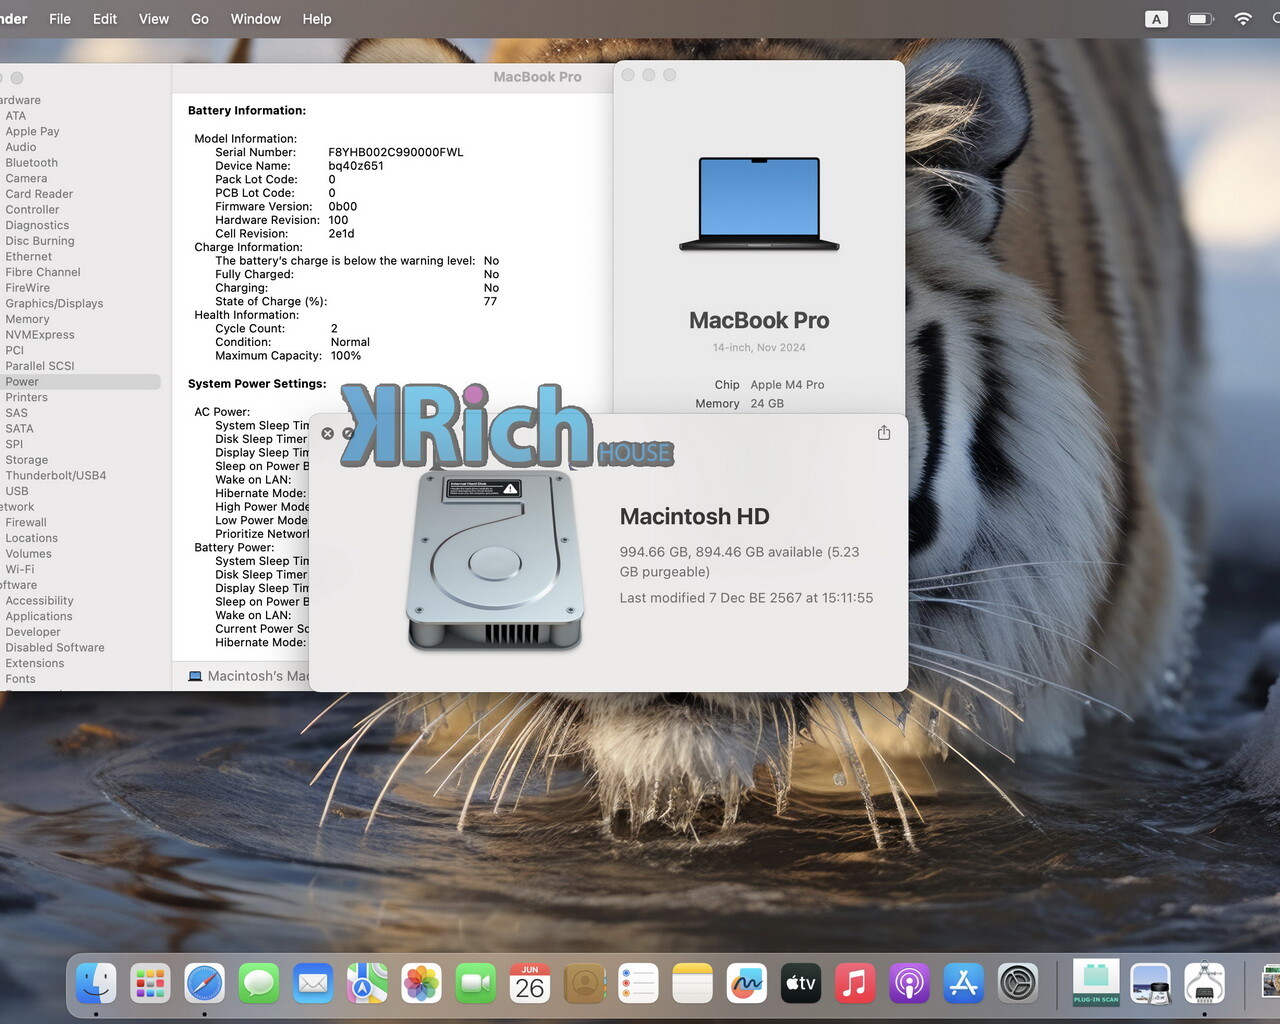Click the share icon in Macintosh HD panel
The image size is (1280, 1024).
(x=884, y=433)
